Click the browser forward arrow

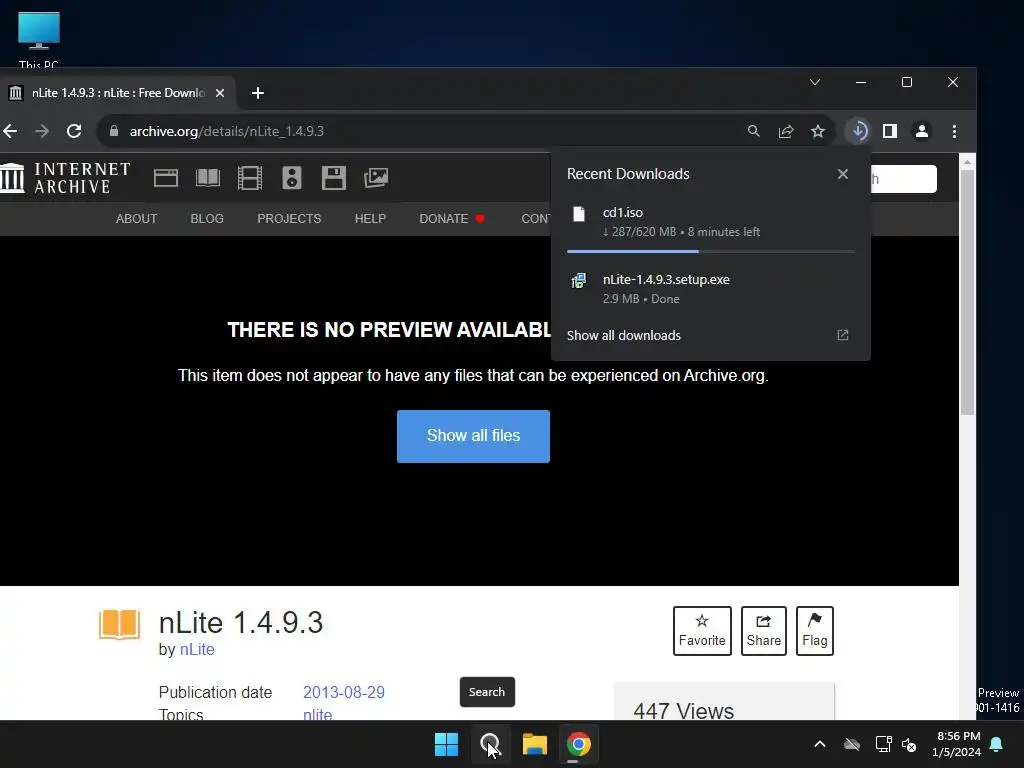tap(42, 131)
